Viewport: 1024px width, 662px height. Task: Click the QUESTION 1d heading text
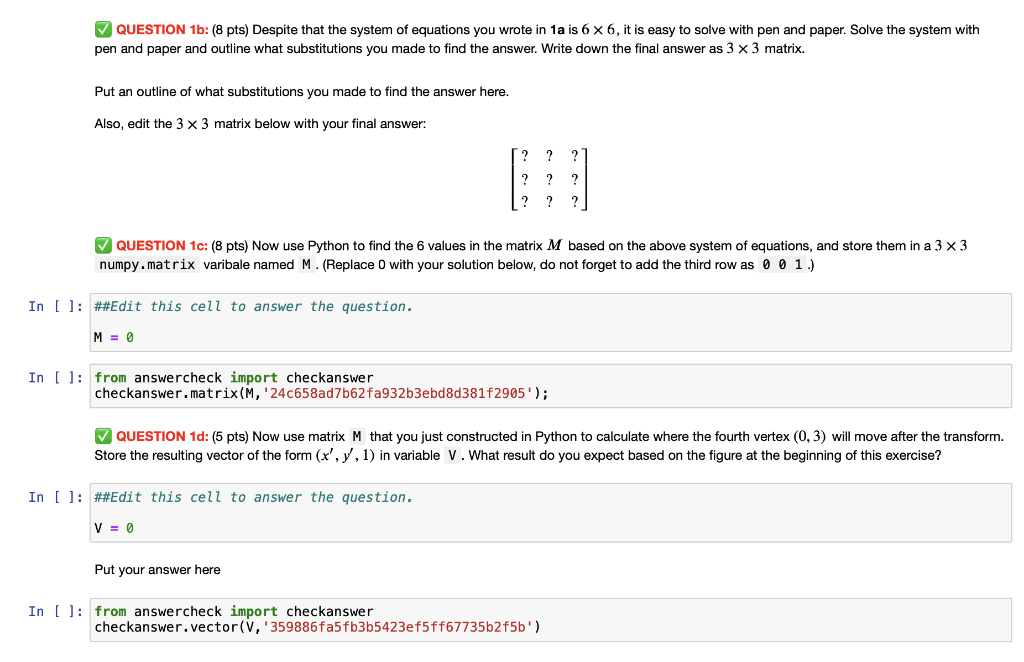(x=162, y=435)
